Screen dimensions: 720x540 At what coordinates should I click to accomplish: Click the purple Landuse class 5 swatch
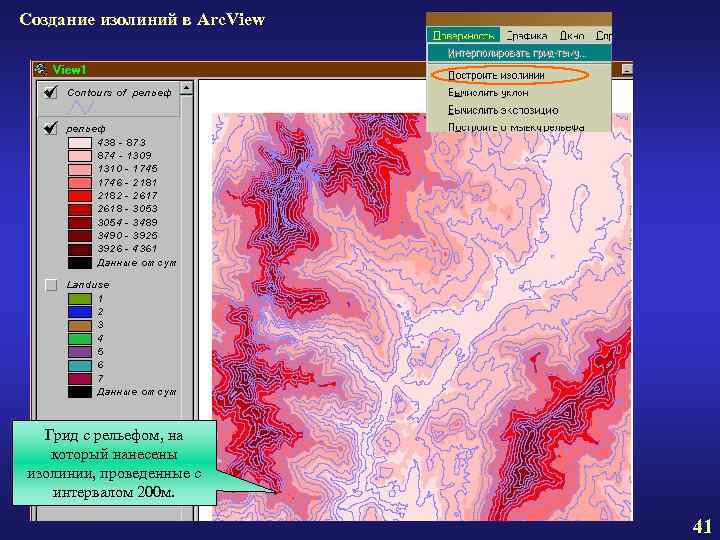(x=80, y=352)
